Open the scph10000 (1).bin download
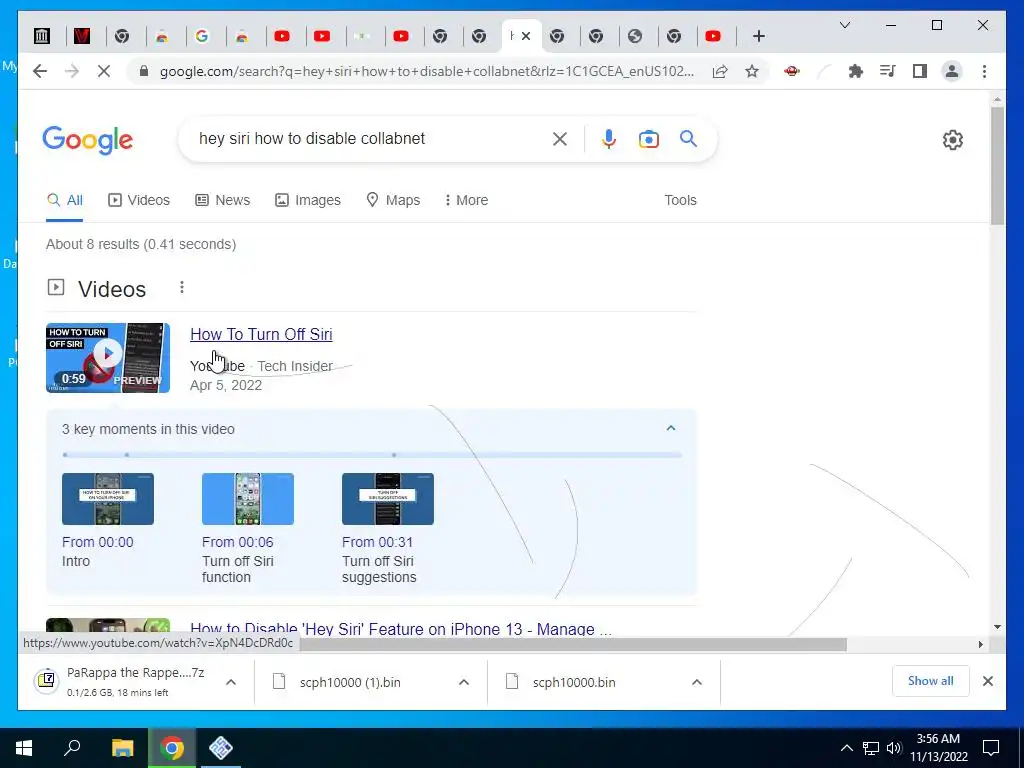 pos(349,682)
